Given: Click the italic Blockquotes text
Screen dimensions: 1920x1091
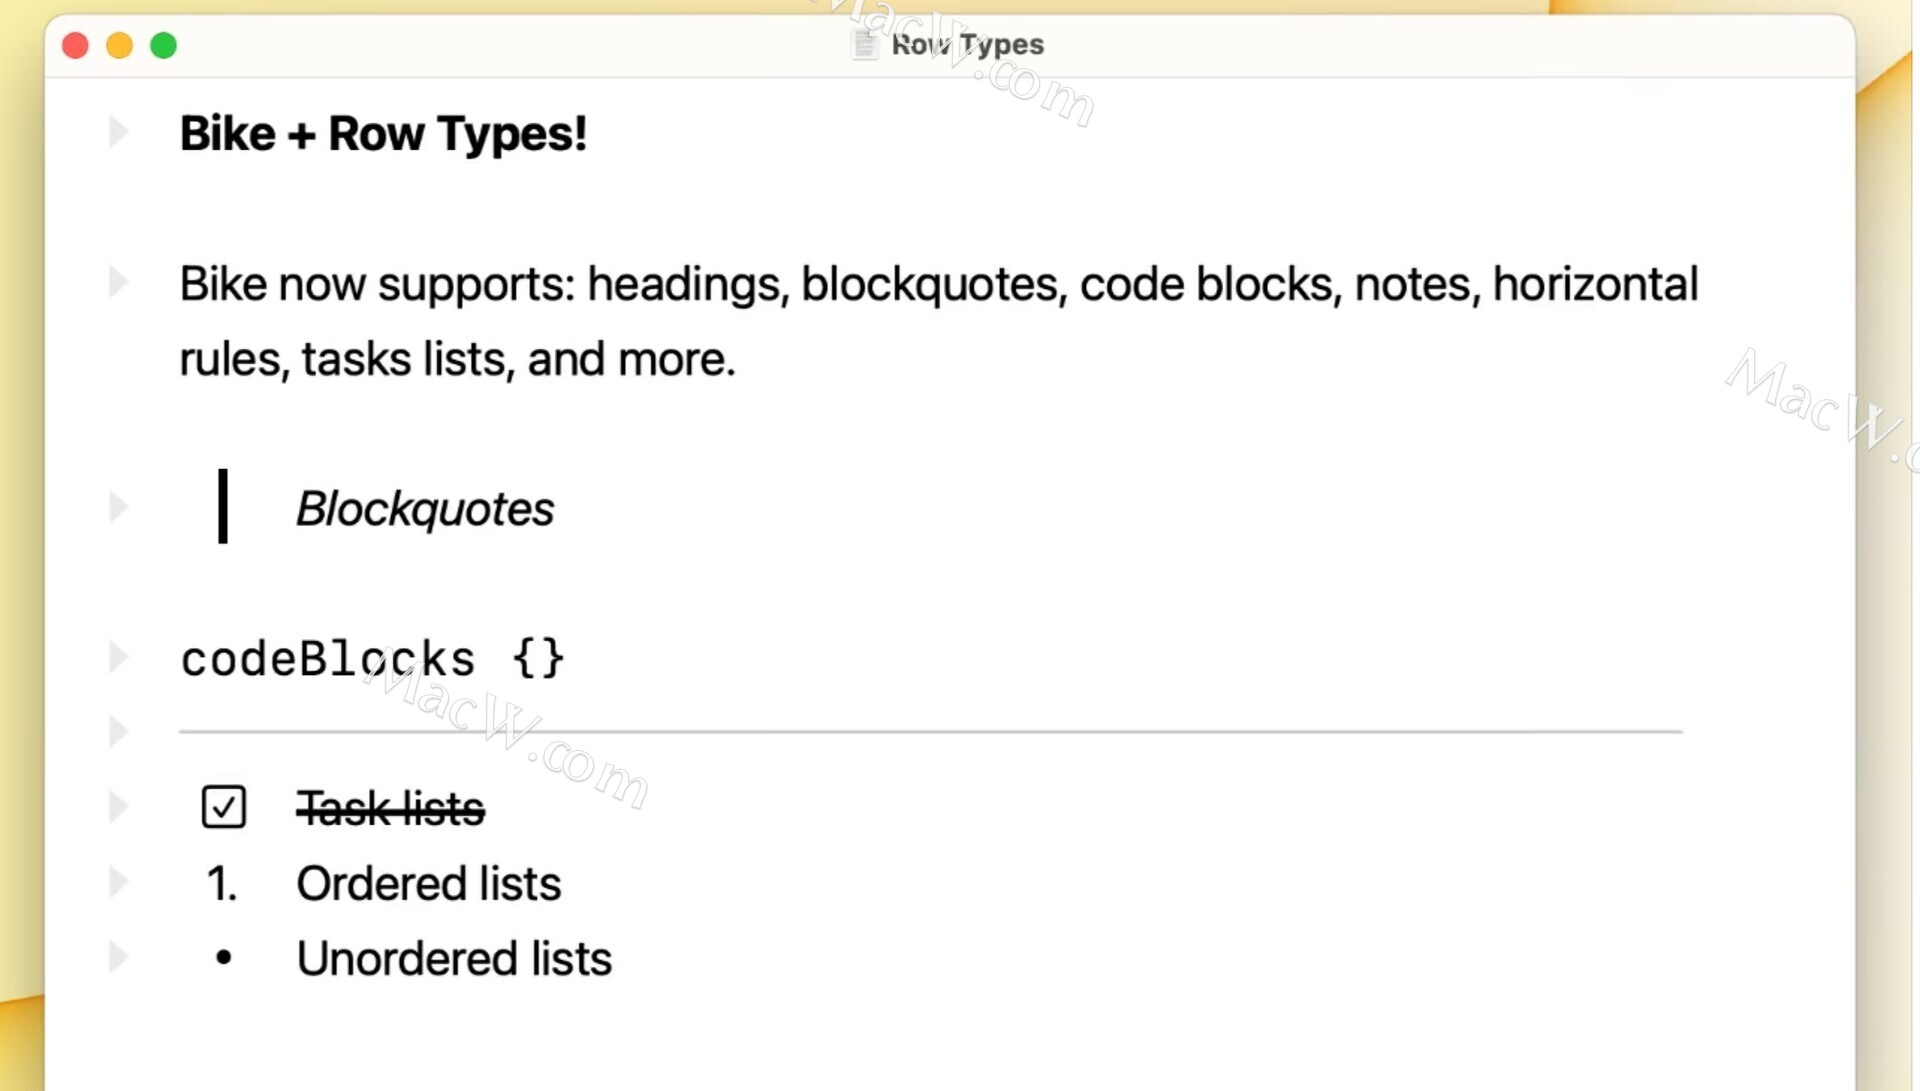Looking at the screenshot, I should point(425,509).
